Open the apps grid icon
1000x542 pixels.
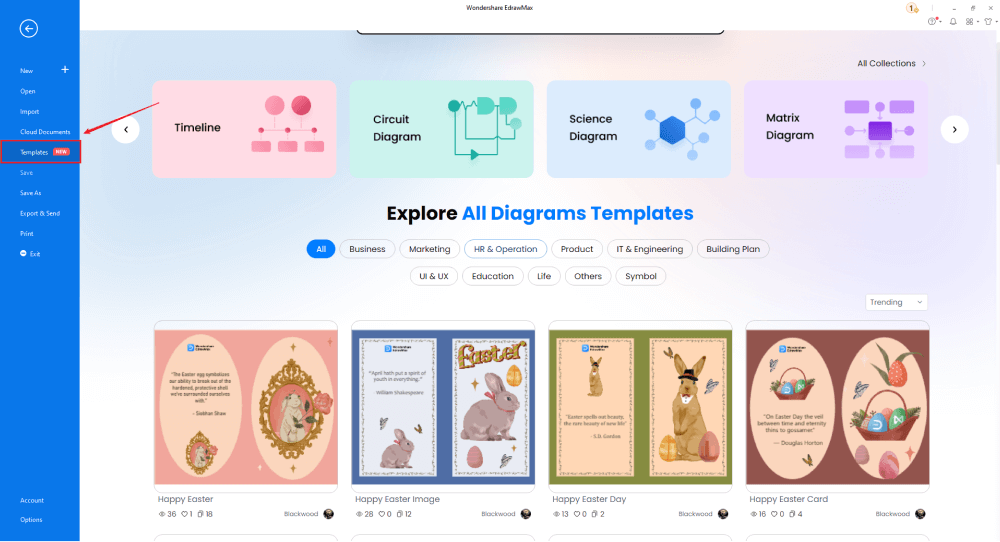pyautogui.click(x=970, y=21)
